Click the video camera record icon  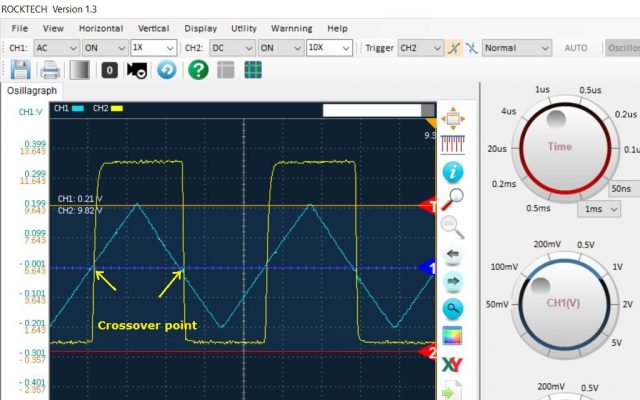tap(137, 70)
